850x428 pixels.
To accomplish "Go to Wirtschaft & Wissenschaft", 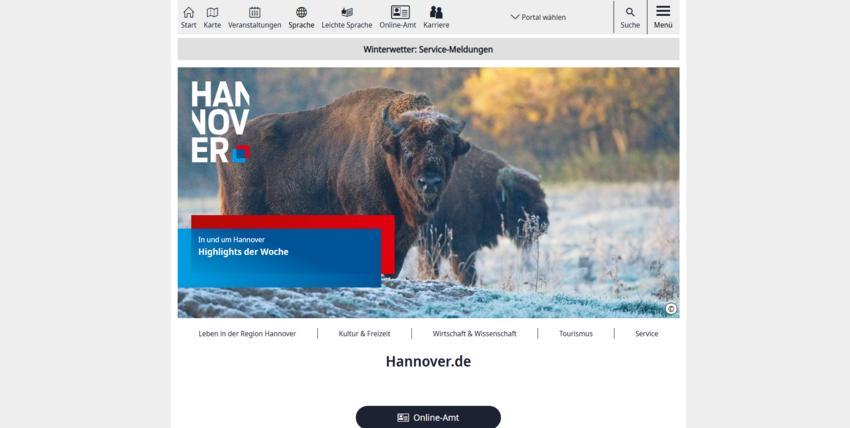I will 474,334.
